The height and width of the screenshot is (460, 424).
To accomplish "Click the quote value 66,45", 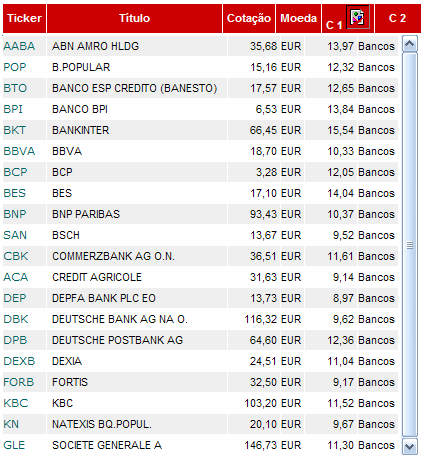I will (263, 130).
